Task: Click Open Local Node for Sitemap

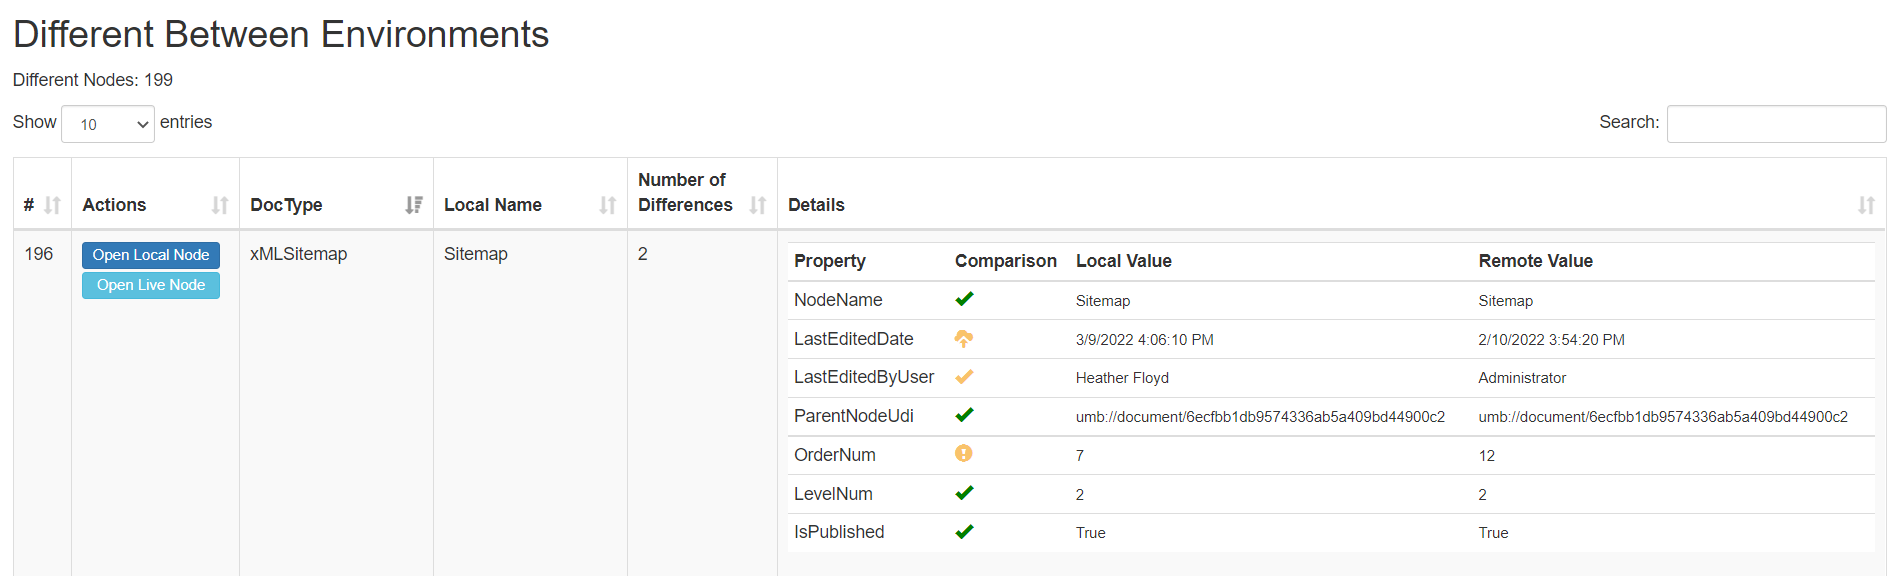Action: pos(150,255)
